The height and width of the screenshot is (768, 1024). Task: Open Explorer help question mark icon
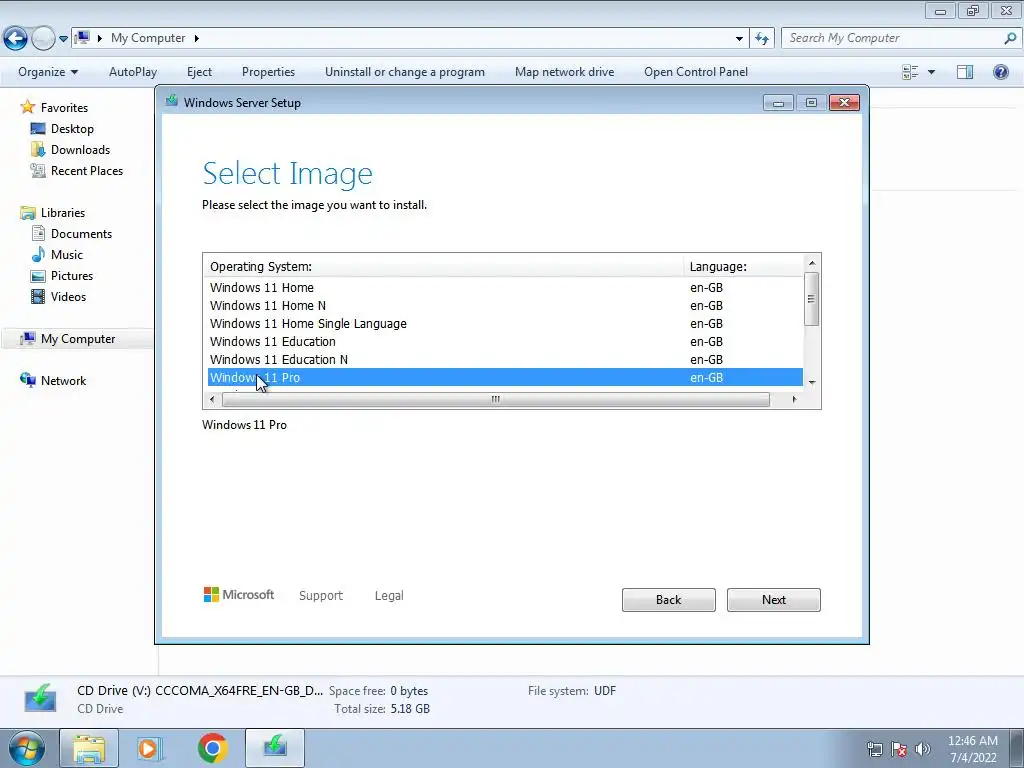pos(1000,72)
